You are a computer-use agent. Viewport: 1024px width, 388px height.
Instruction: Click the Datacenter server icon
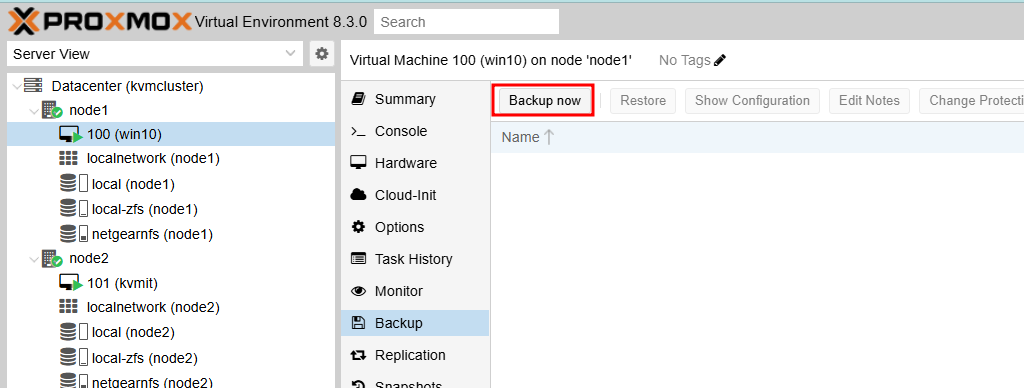[x=34, y=86]
